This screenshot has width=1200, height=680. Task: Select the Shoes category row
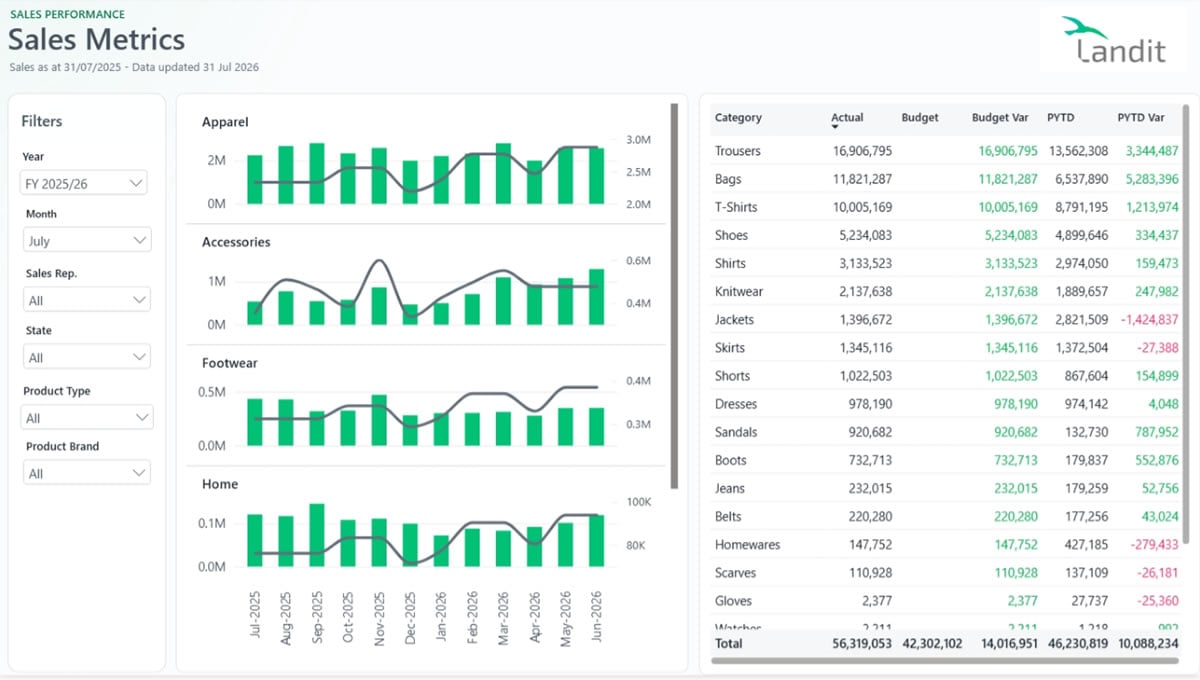click(946, 235)
